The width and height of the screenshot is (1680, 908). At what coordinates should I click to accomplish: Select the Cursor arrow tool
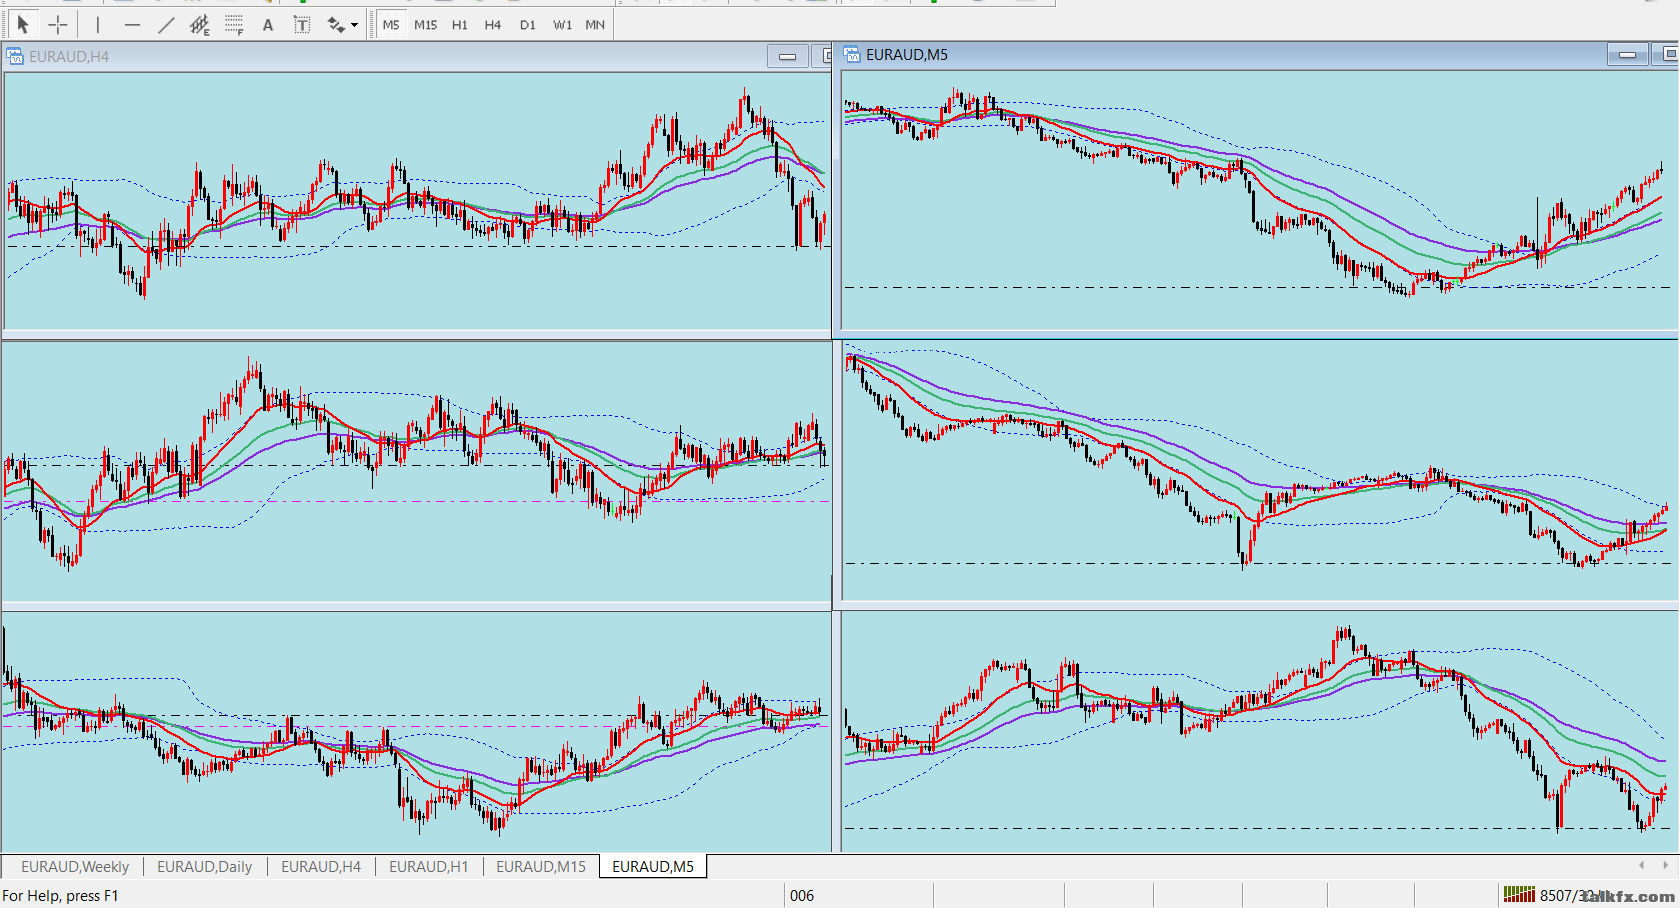[x=23, y=25]
